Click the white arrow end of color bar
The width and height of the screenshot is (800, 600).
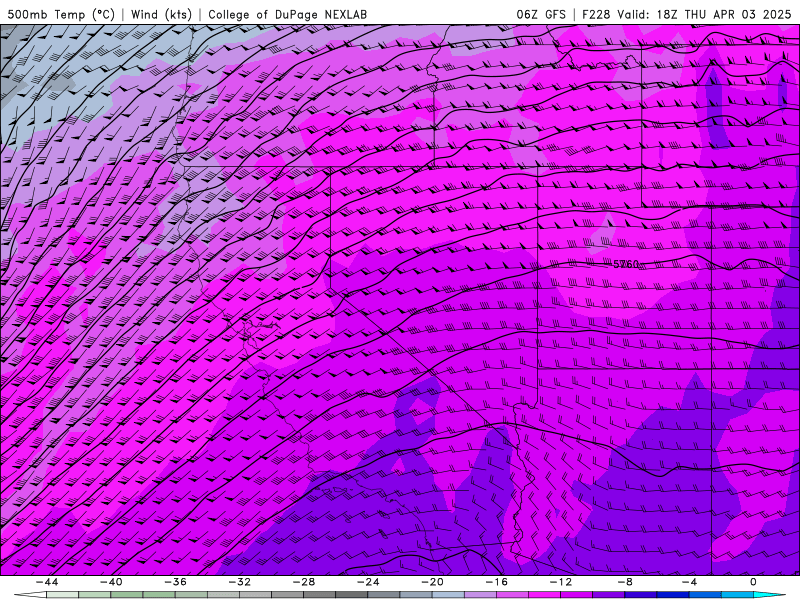point(31,595)
